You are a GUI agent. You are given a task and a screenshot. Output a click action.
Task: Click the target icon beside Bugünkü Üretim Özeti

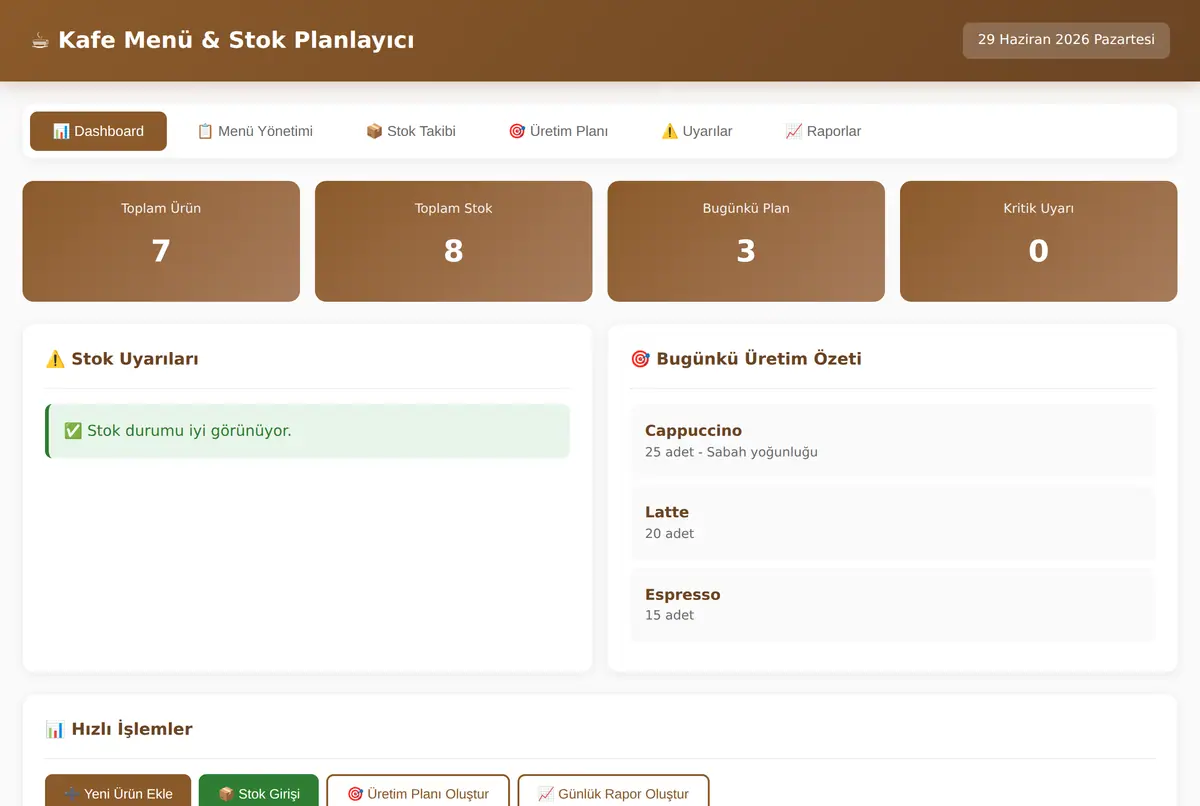pyautogui.click(x=640, y=359)
